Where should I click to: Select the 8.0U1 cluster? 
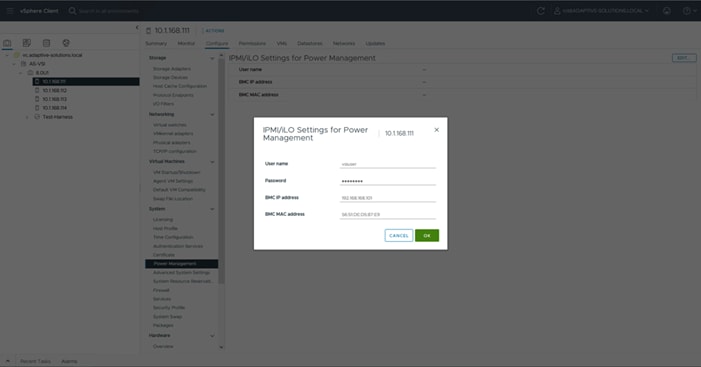42,73
